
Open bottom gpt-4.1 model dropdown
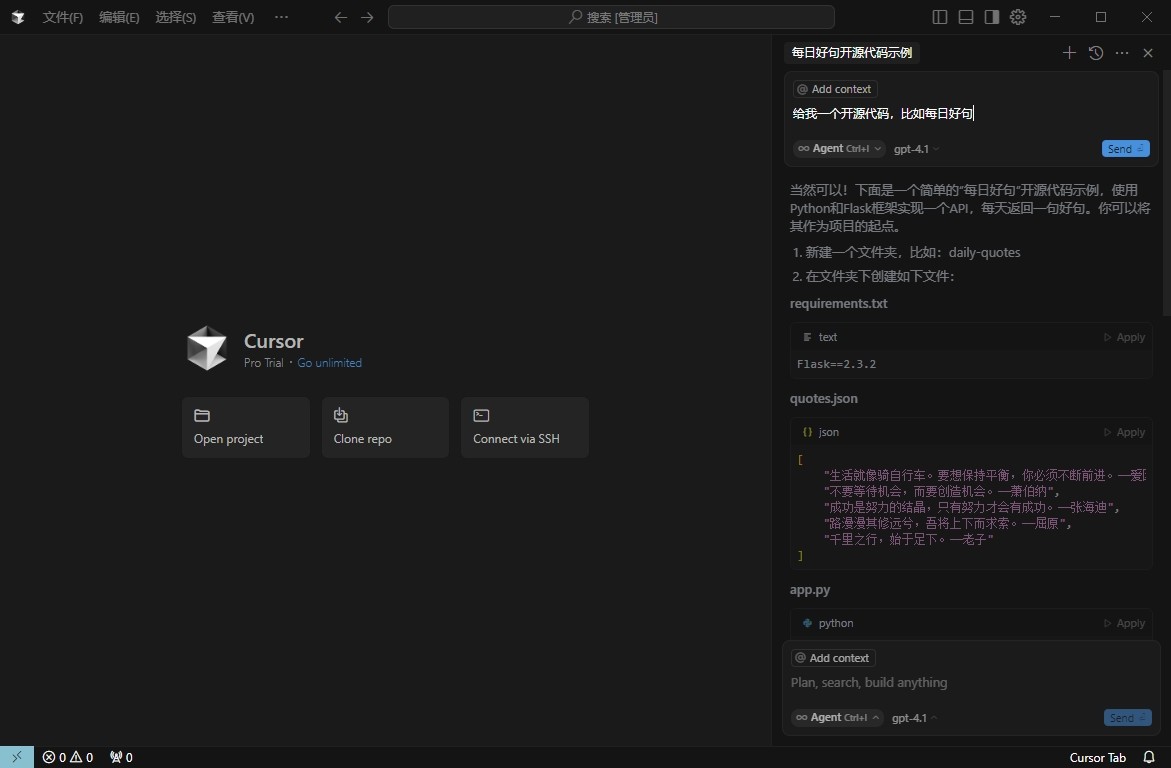(914, 718)
